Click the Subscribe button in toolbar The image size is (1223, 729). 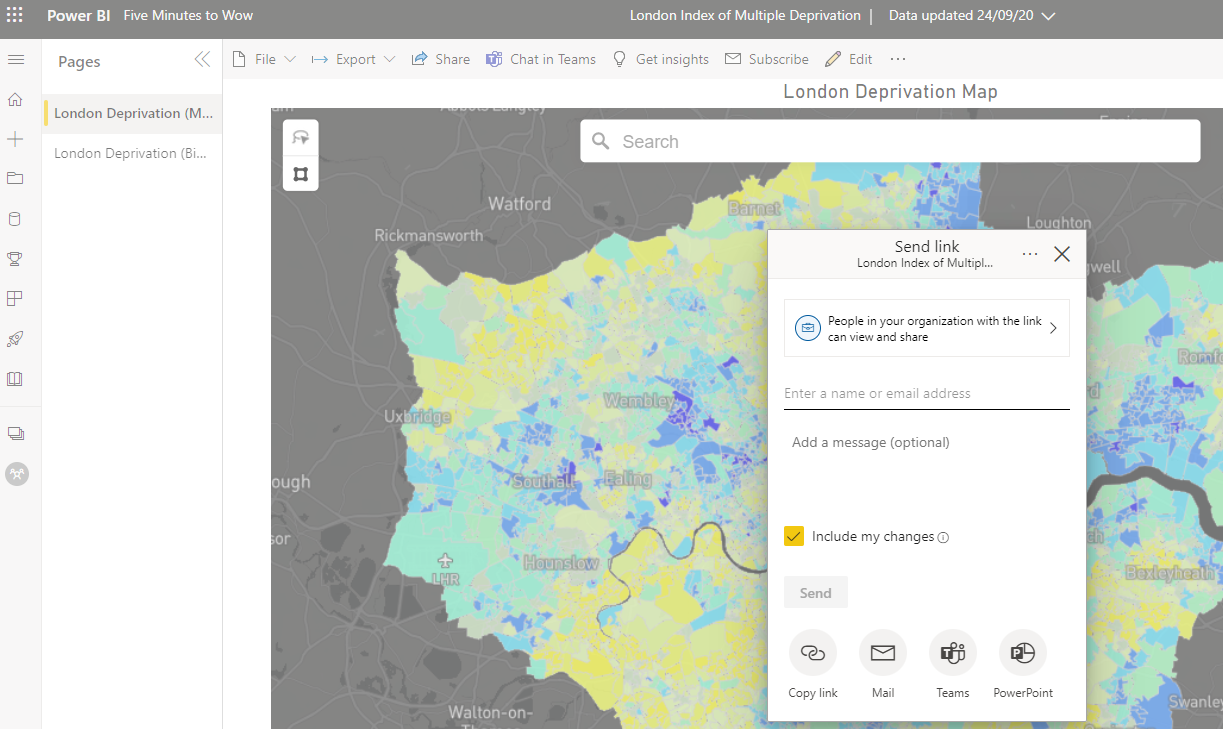[x=767, y=60]
